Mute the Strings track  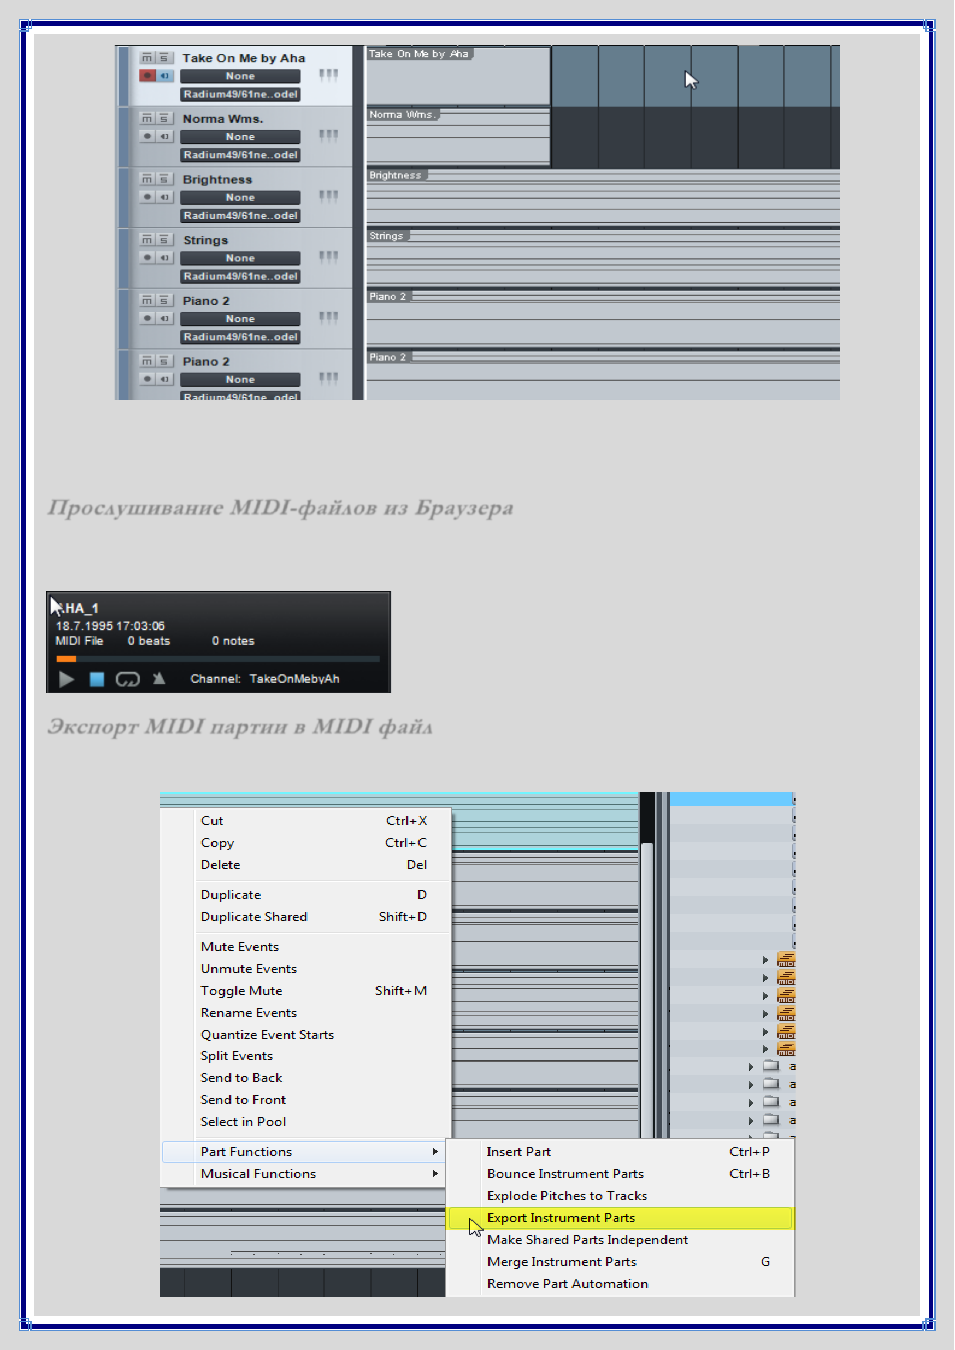pyautogui.click(x=147, y=240)
